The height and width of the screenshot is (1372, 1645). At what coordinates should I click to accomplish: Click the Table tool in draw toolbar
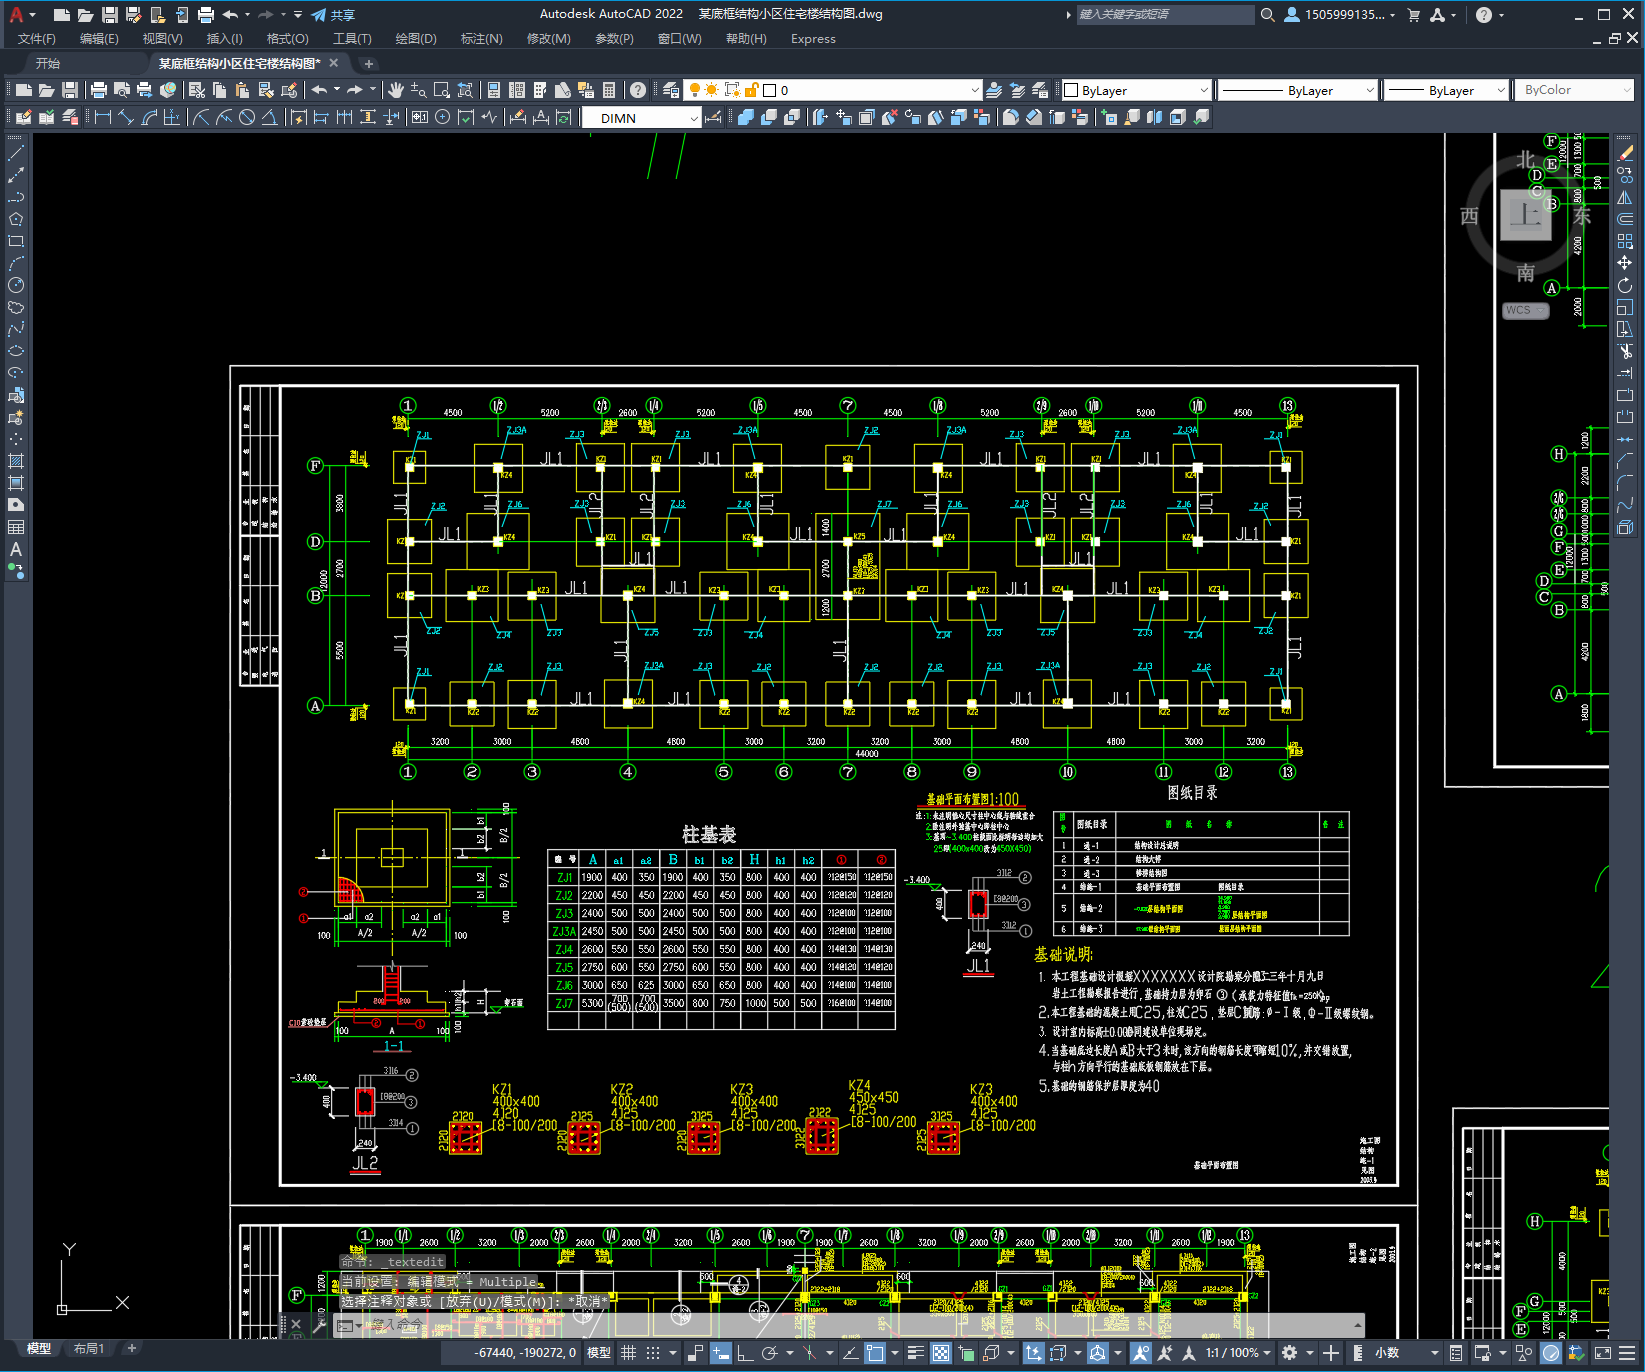point(16,527)
